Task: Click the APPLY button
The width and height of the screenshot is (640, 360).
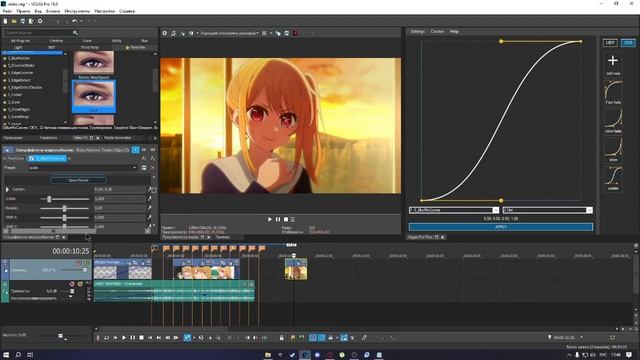Action: [501, 227]
